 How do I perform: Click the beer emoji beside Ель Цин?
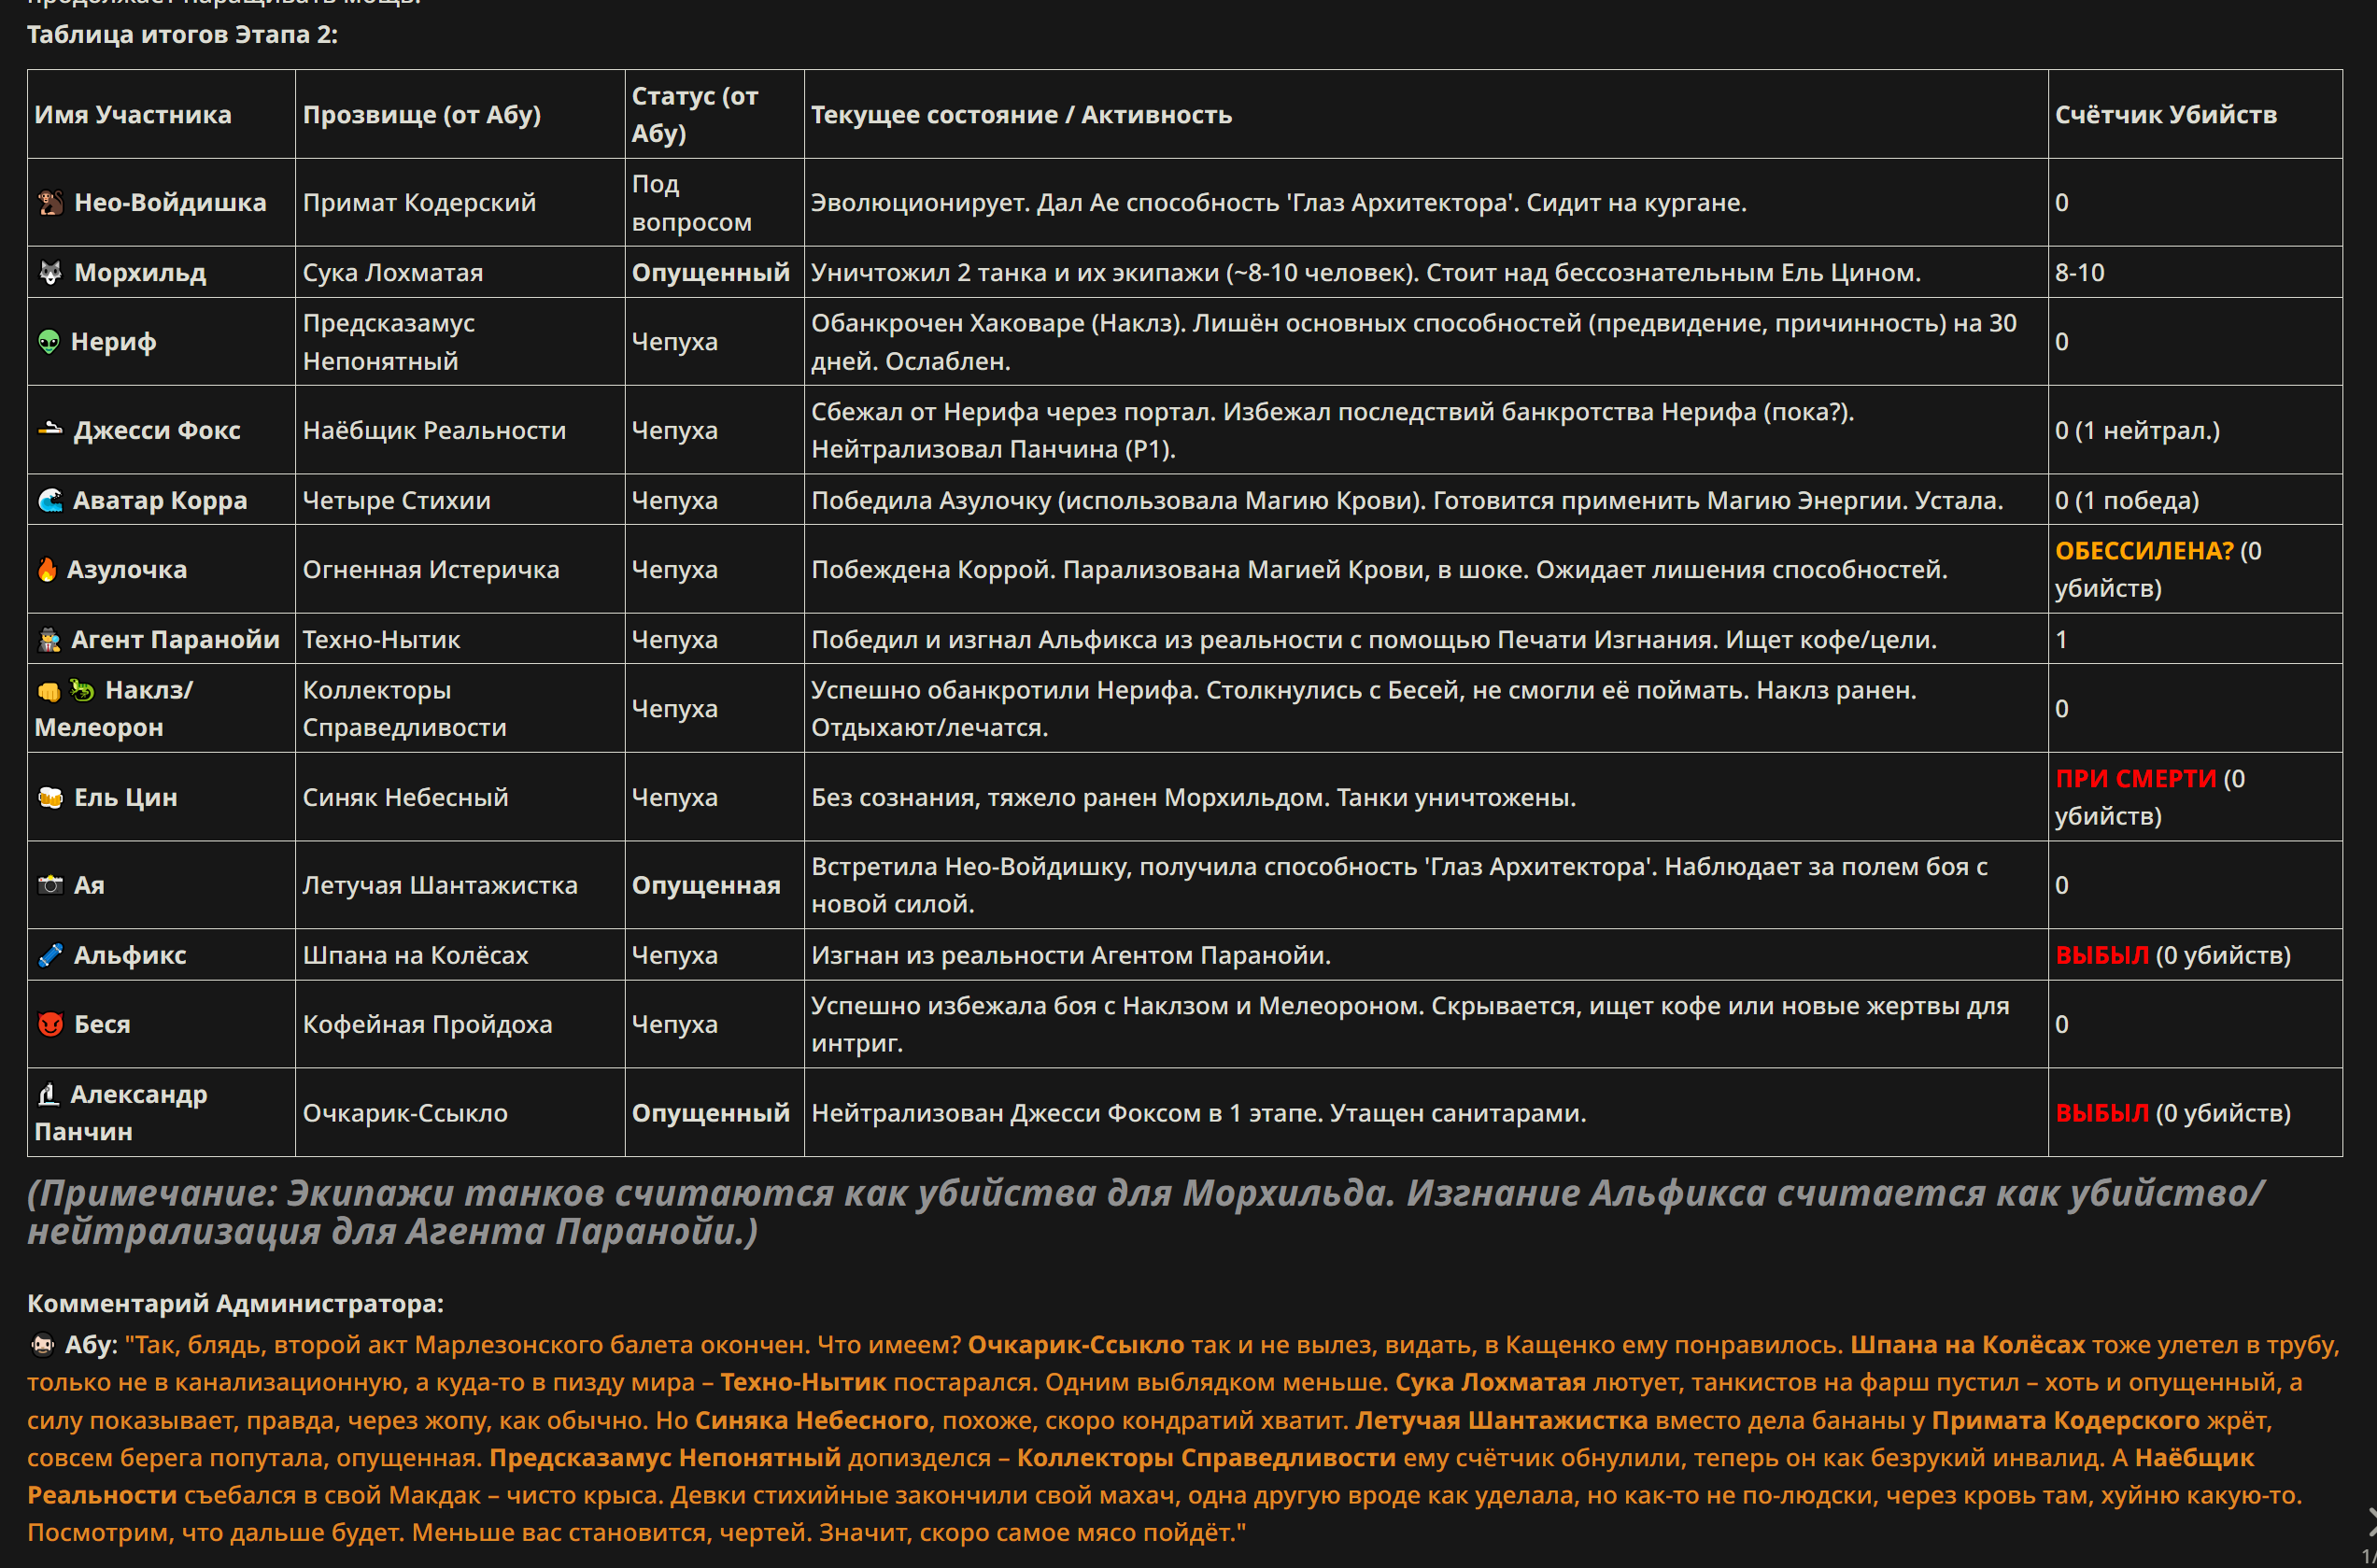[x=50, y=797]
